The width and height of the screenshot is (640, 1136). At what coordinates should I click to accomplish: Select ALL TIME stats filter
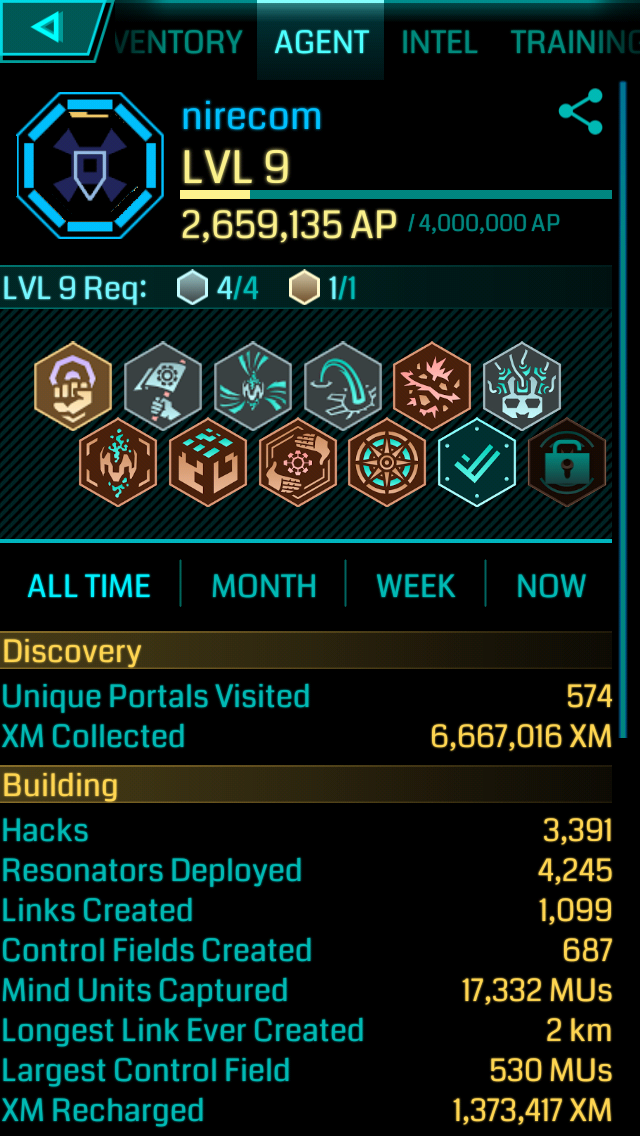pos(89,585)
